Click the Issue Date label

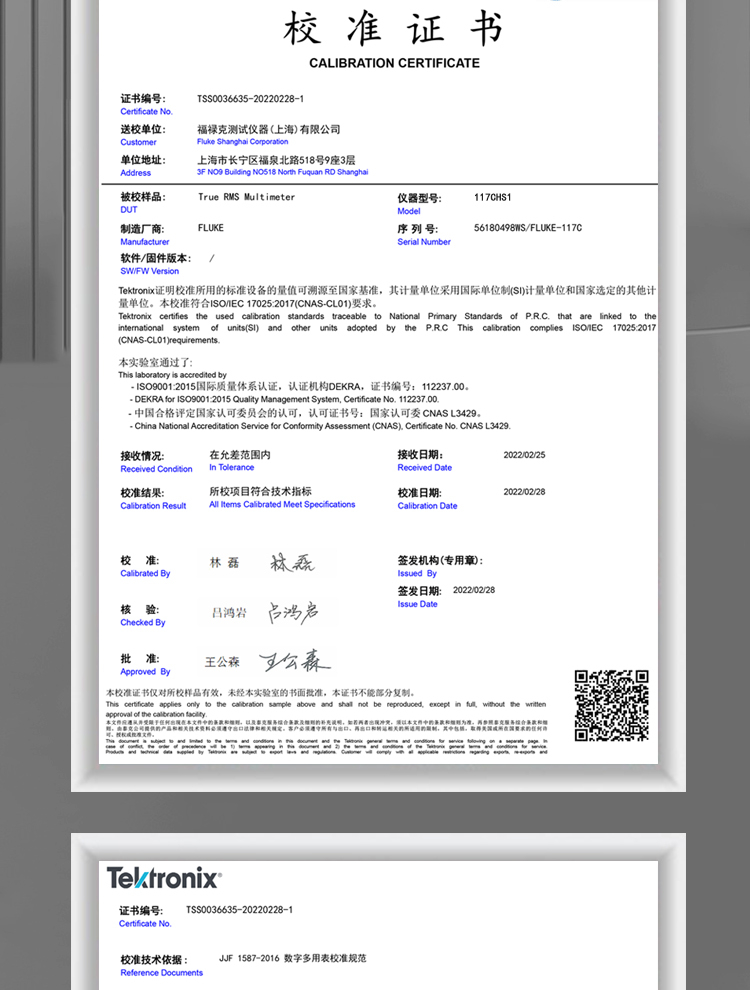click(417, 604)
